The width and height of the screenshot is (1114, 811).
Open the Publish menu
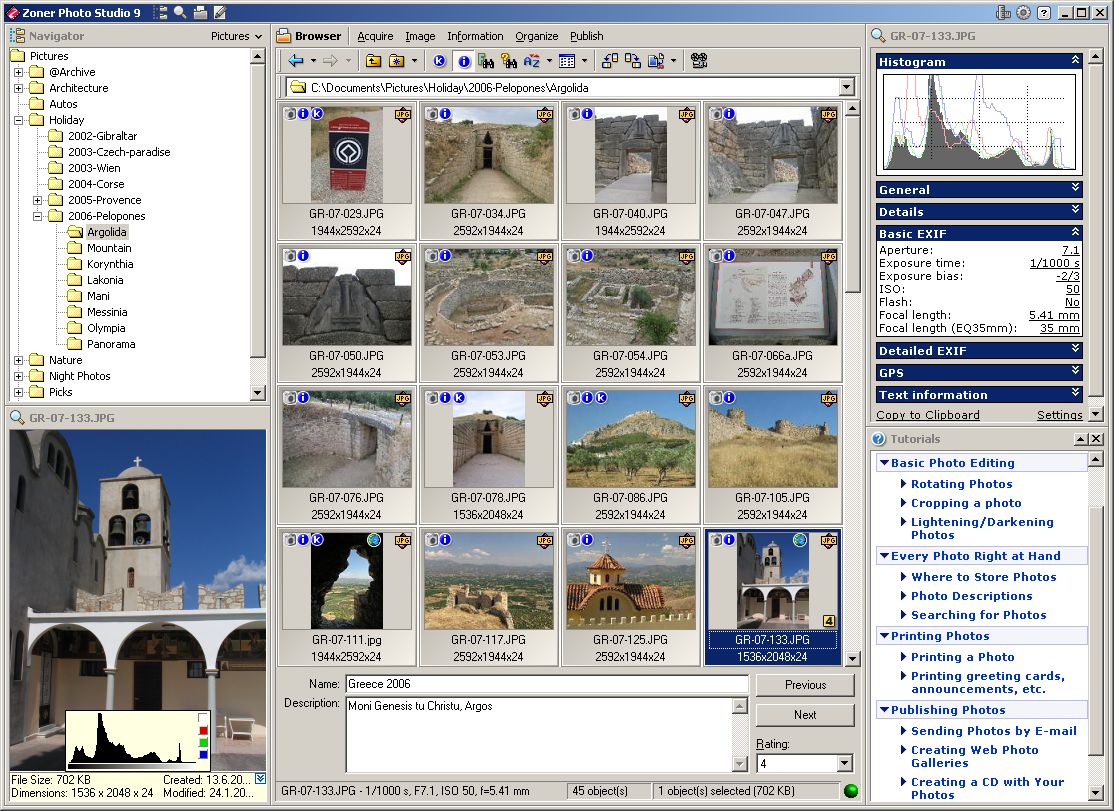[x=587, y=36]
